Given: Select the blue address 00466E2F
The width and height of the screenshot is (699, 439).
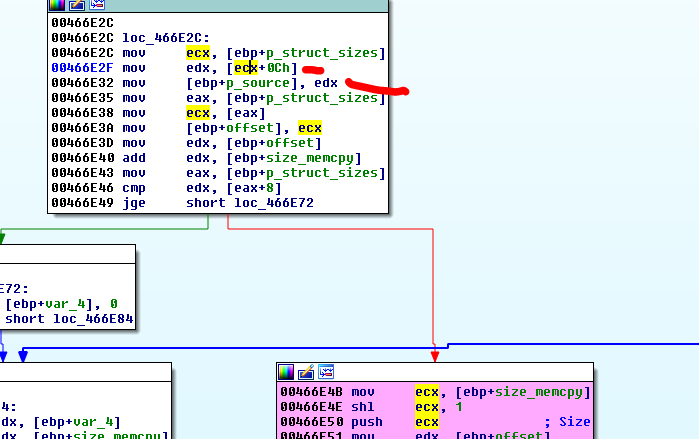Looking at the screenshot, I should click(82, 67).
